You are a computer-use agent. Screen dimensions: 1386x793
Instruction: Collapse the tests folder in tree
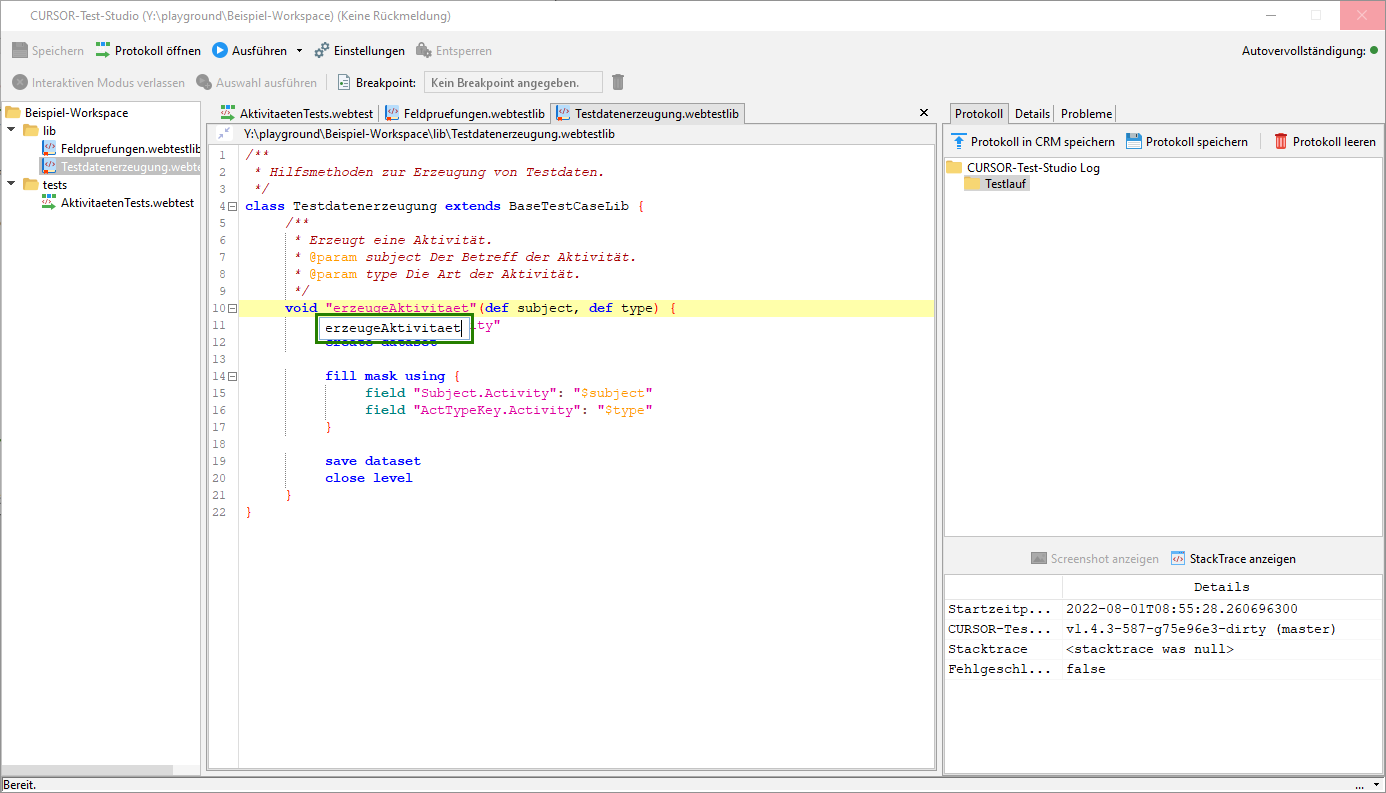click(11, 185)
